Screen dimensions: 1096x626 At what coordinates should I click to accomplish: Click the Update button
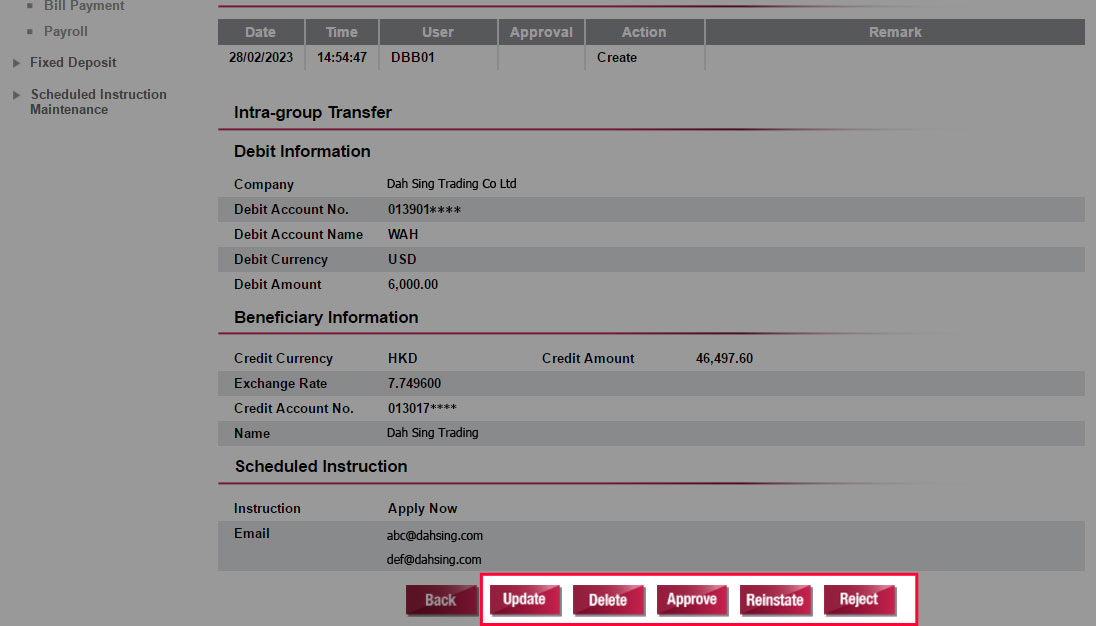(x=524, y=599)
